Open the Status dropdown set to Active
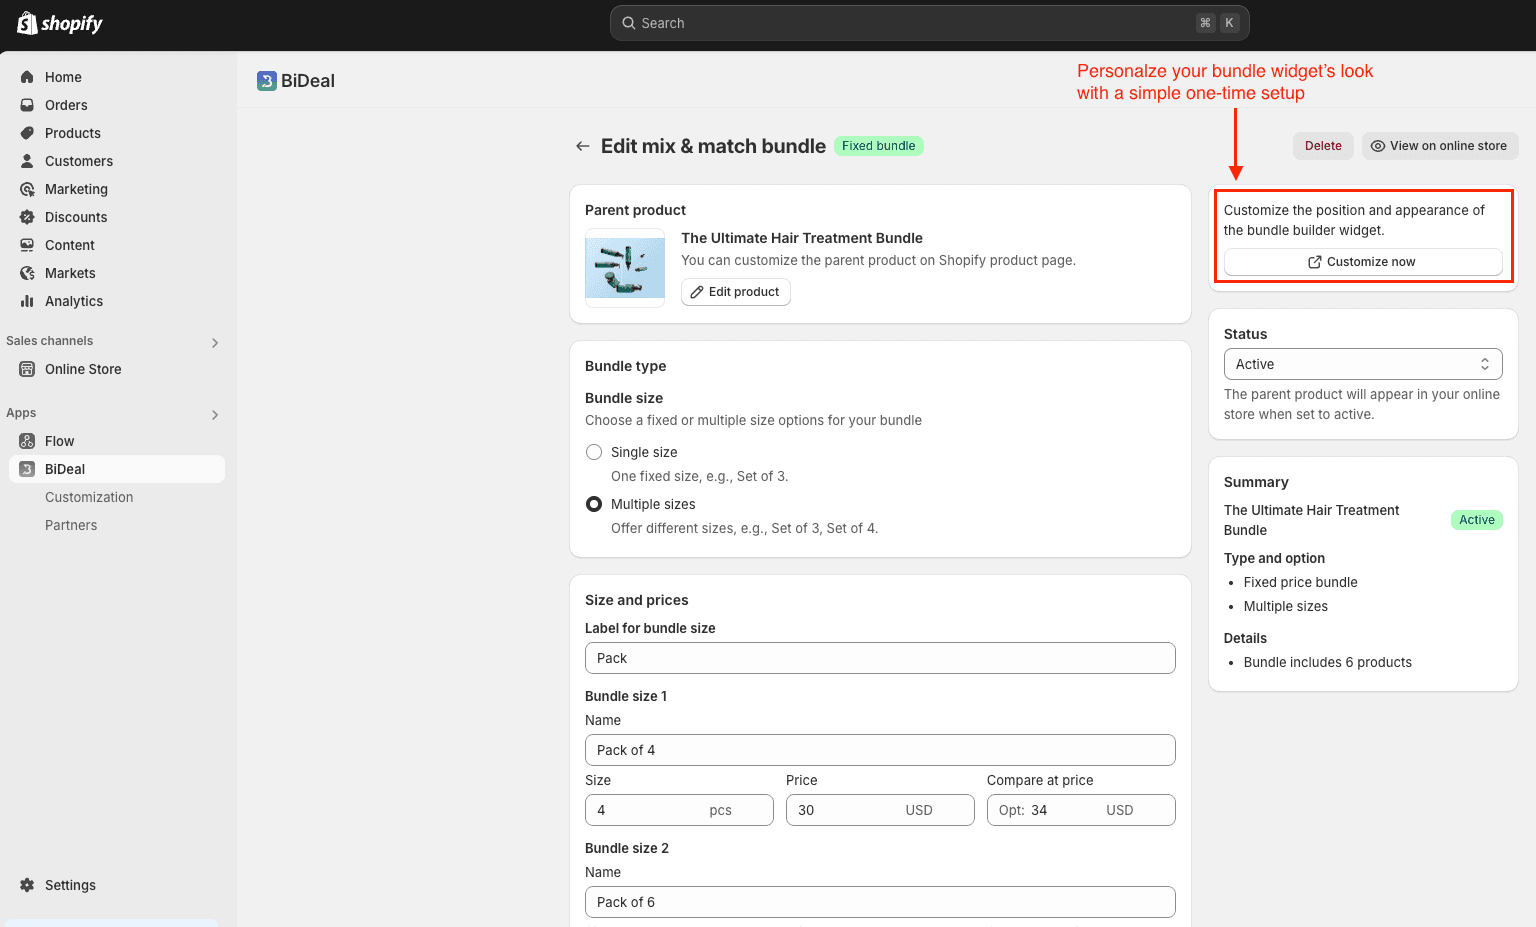Screen dimensions: 1536x927 [x=1363, y=364]
